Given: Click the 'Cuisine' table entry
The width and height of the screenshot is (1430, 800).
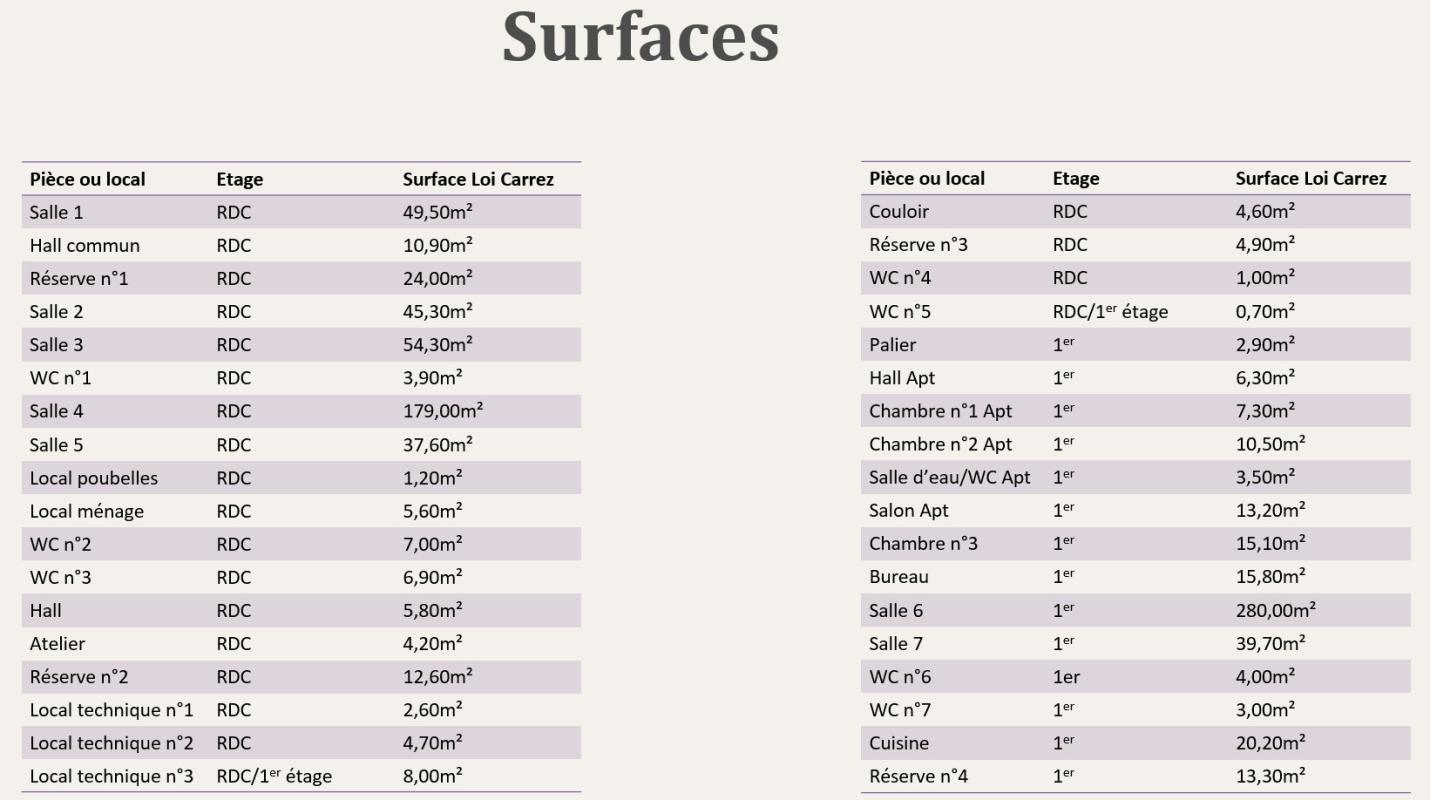Looking at the screenshot, I should click(899, 743).
